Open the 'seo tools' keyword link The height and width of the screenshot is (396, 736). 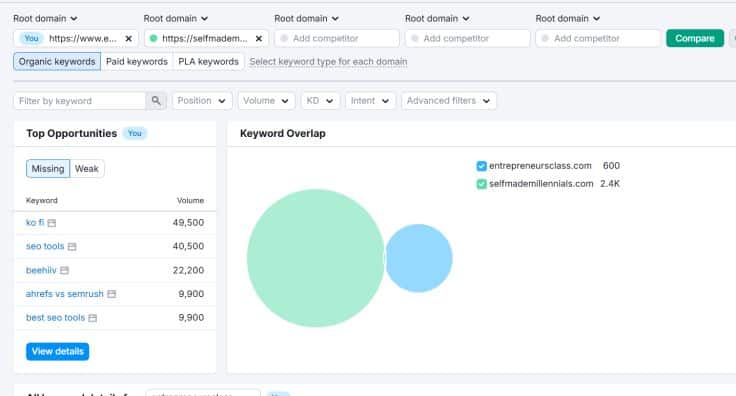click(x=45, y=246)
